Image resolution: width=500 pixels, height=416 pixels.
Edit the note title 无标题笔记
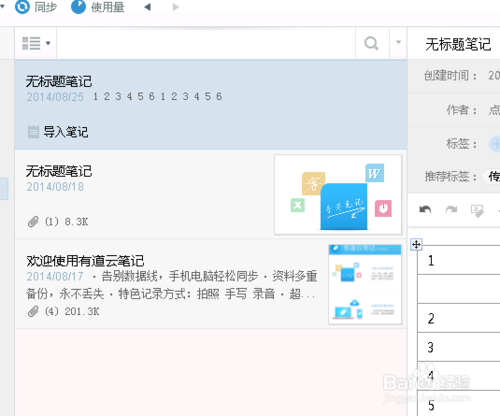click(x=458, y=44)
